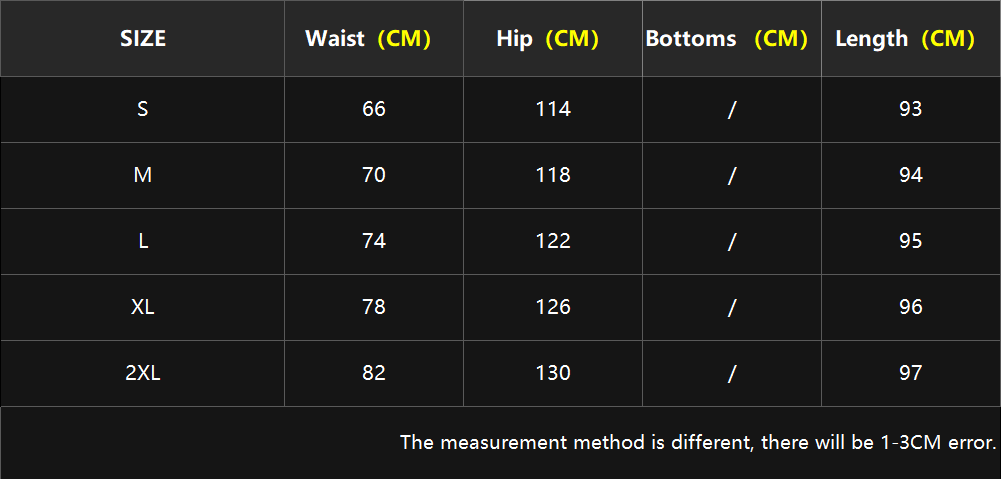Click hip value 114
1001x480 pixels.
(x=553, y=109)
